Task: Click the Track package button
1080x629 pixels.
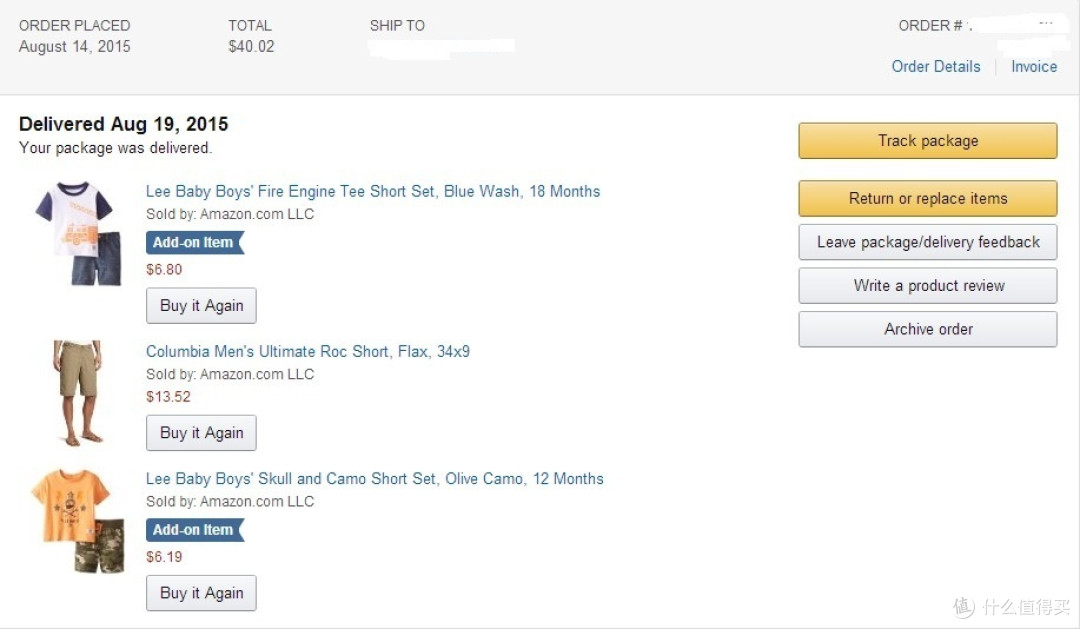Action: pyautogui.click(x=927, y=141)
